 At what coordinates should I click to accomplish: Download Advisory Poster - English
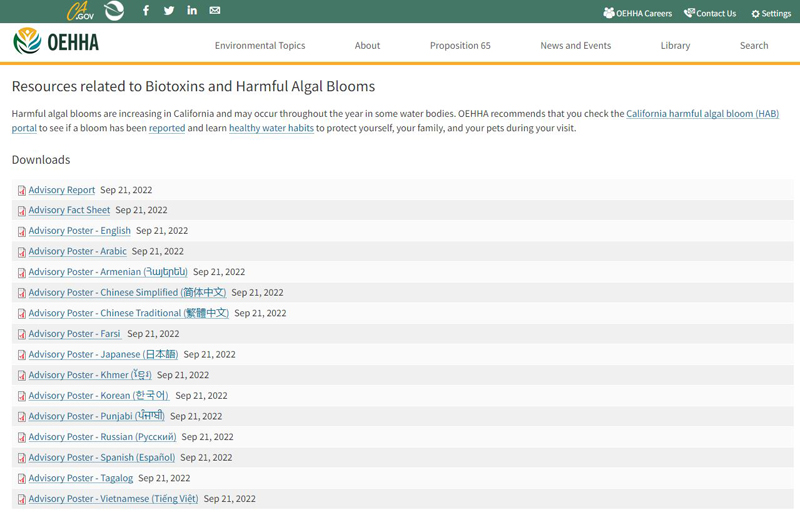(80, 231)
